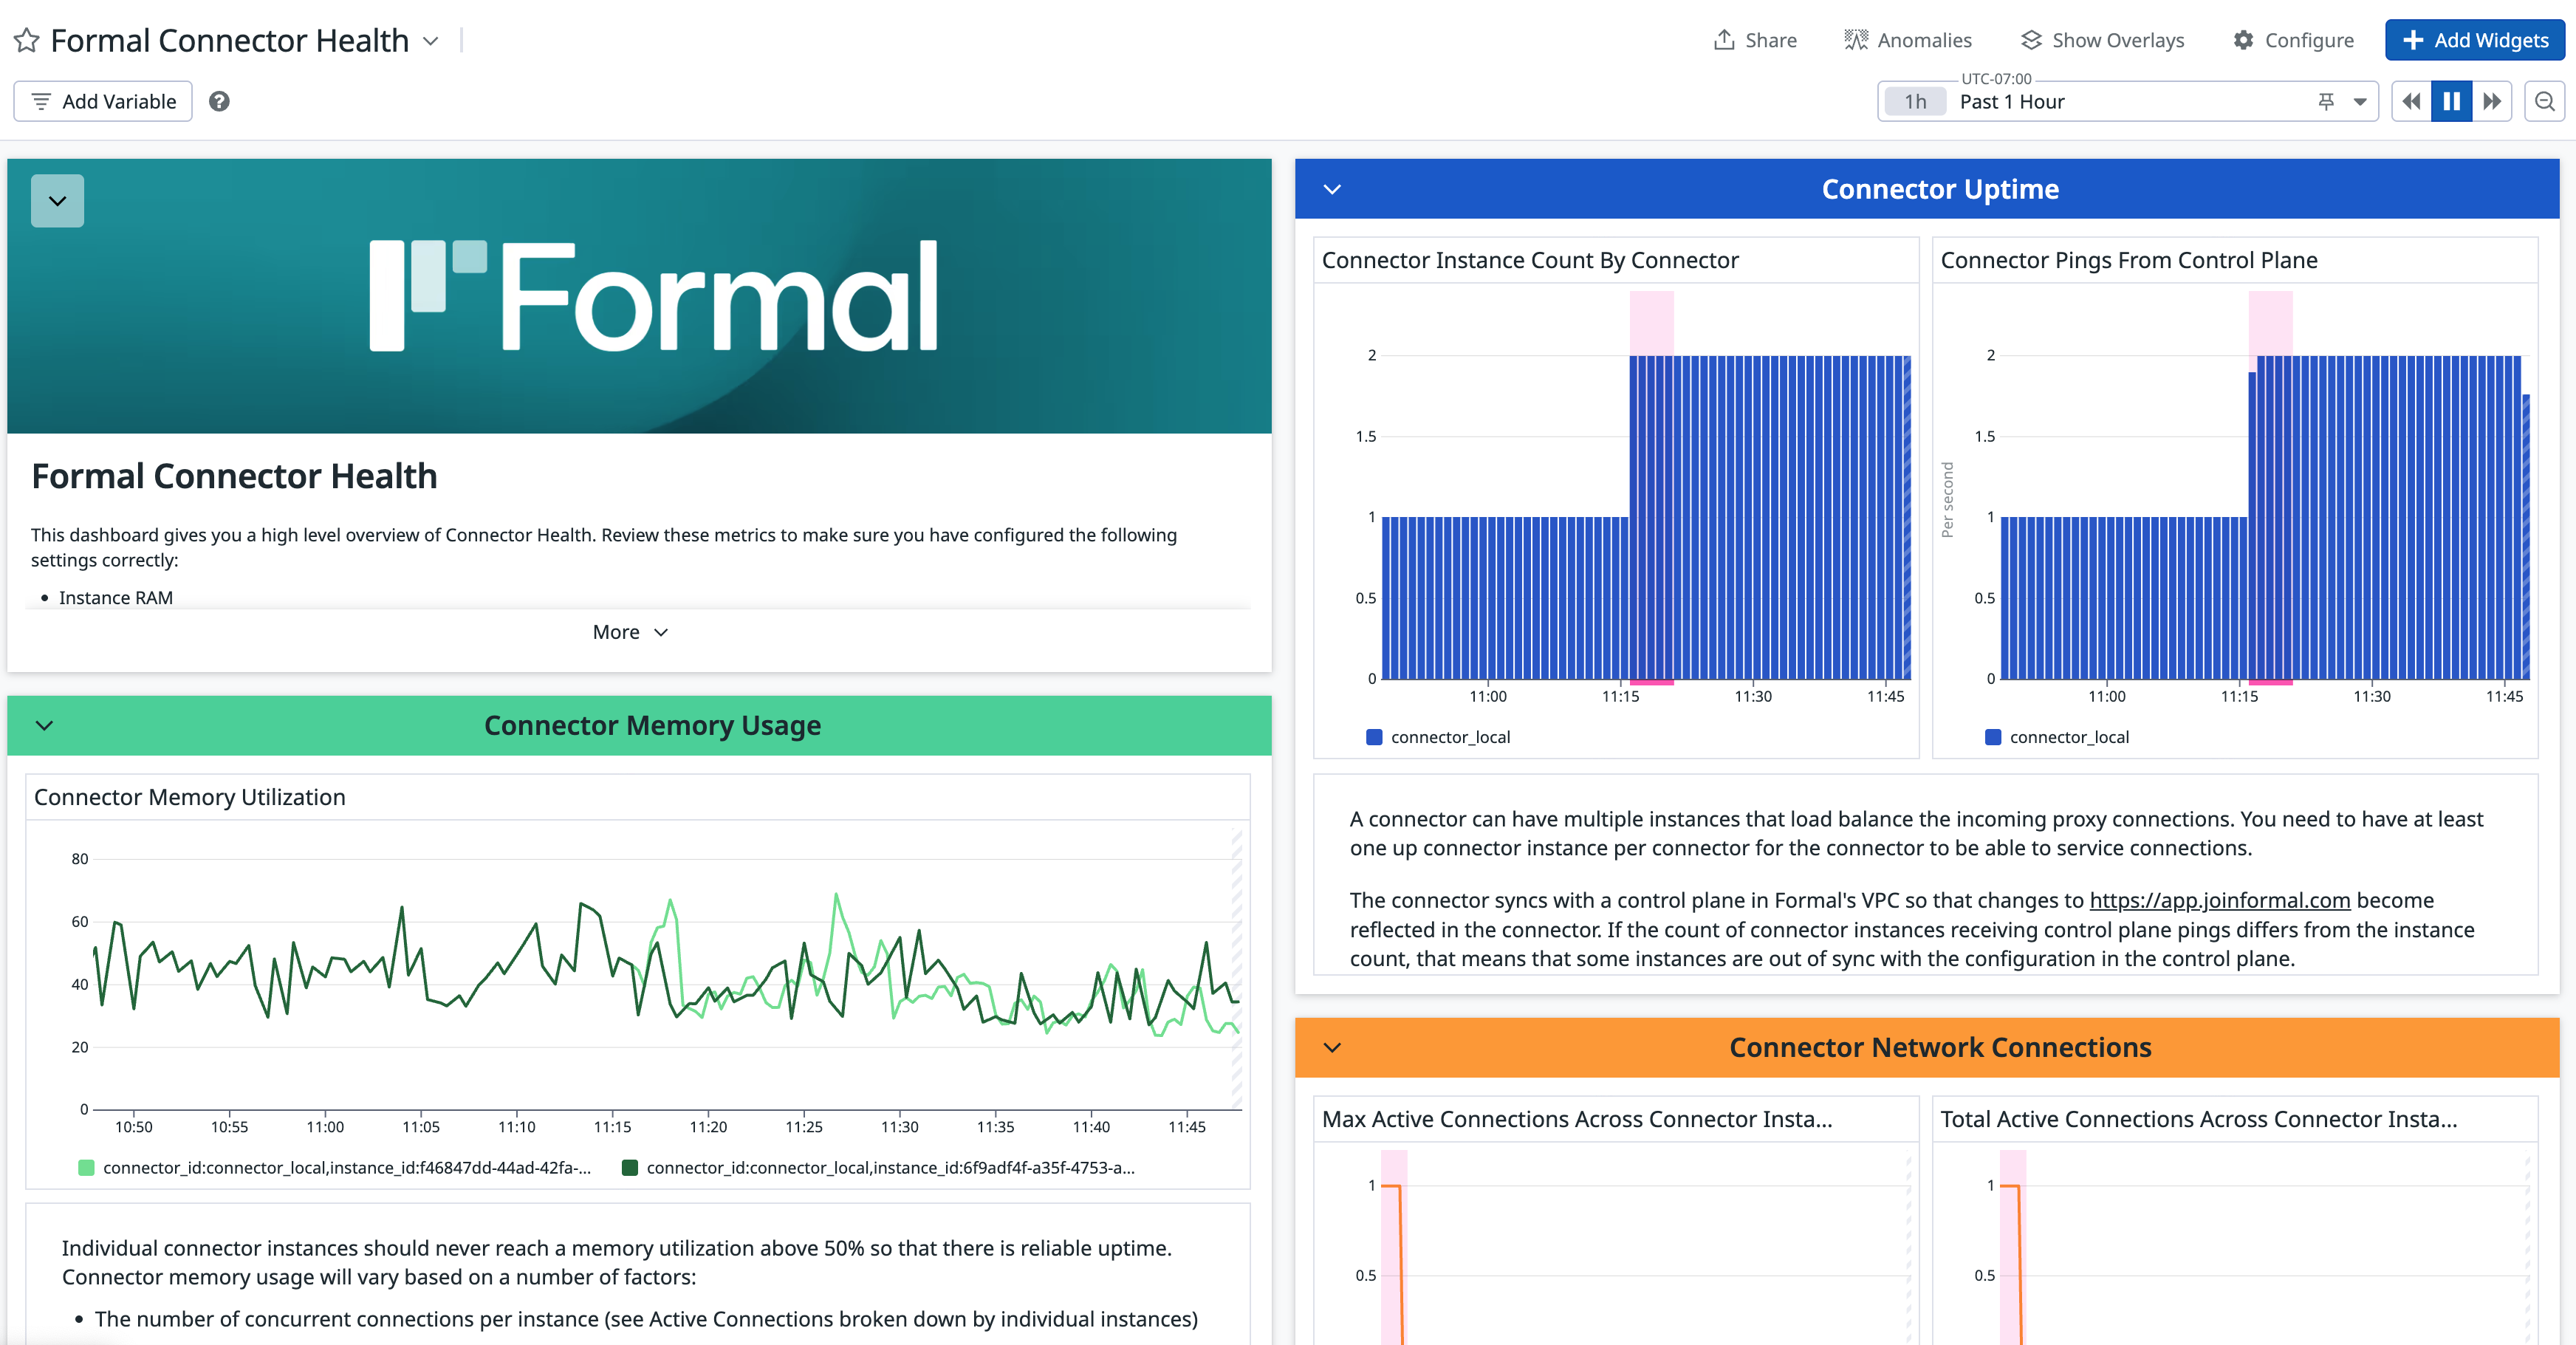The height and width of the screenshot is (1345, 2576).
Task: Click the help question mark icon
Action: click(x=219, y=101)
